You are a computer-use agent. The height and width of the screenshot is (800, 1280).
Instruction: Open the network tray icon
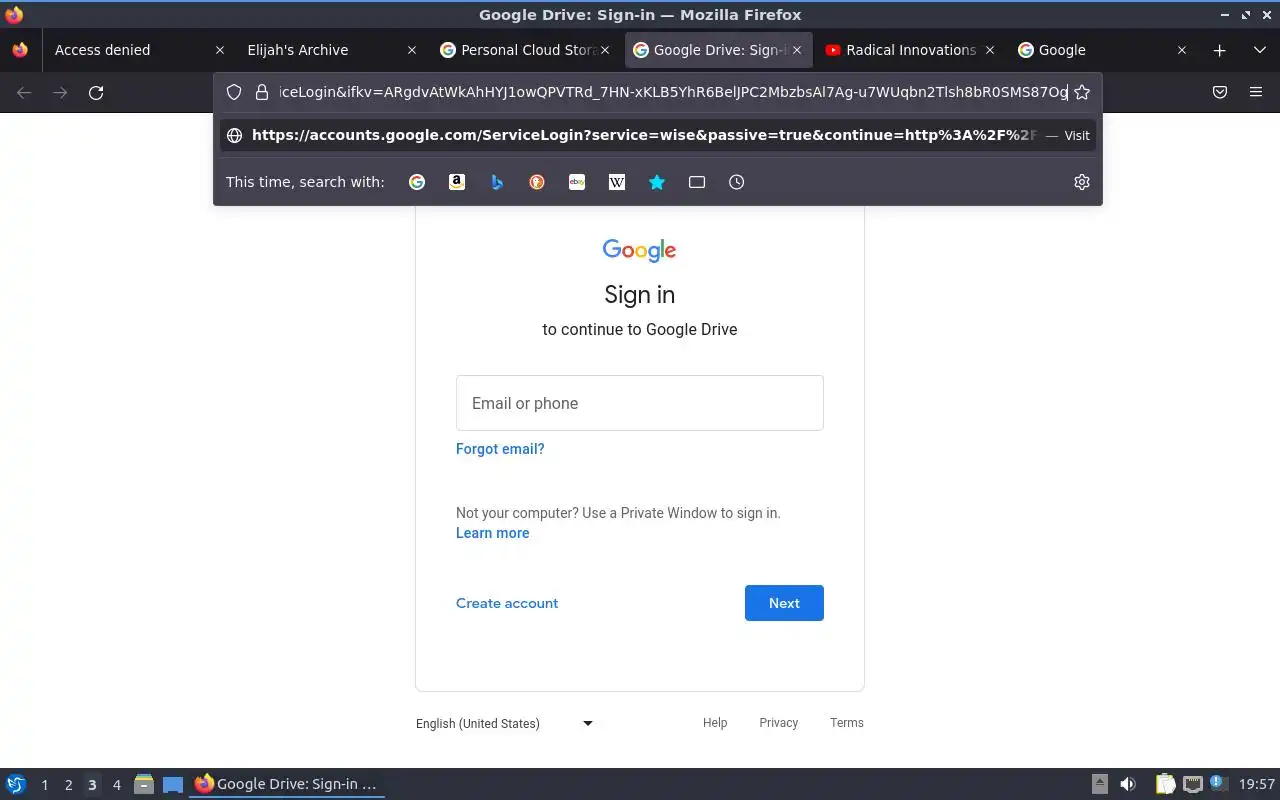[x=1192, y=784]
